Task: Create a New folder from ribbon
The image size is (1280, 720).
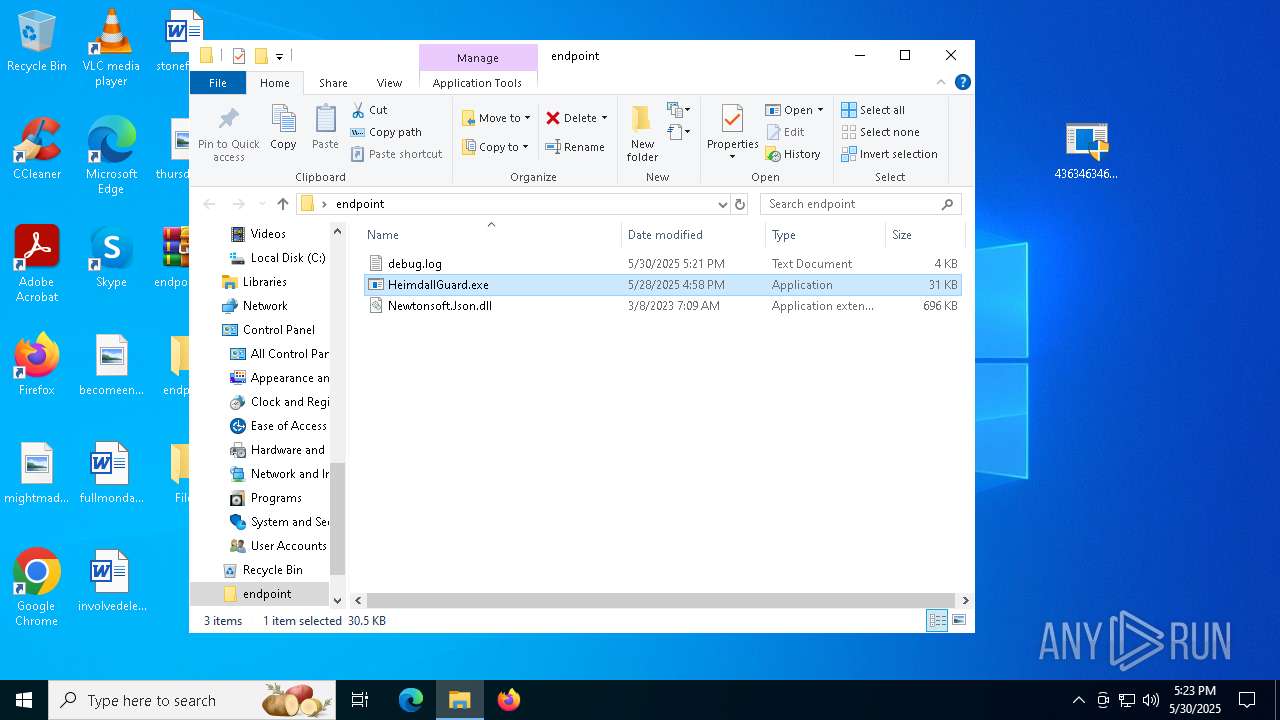Action: coord(642,133)
